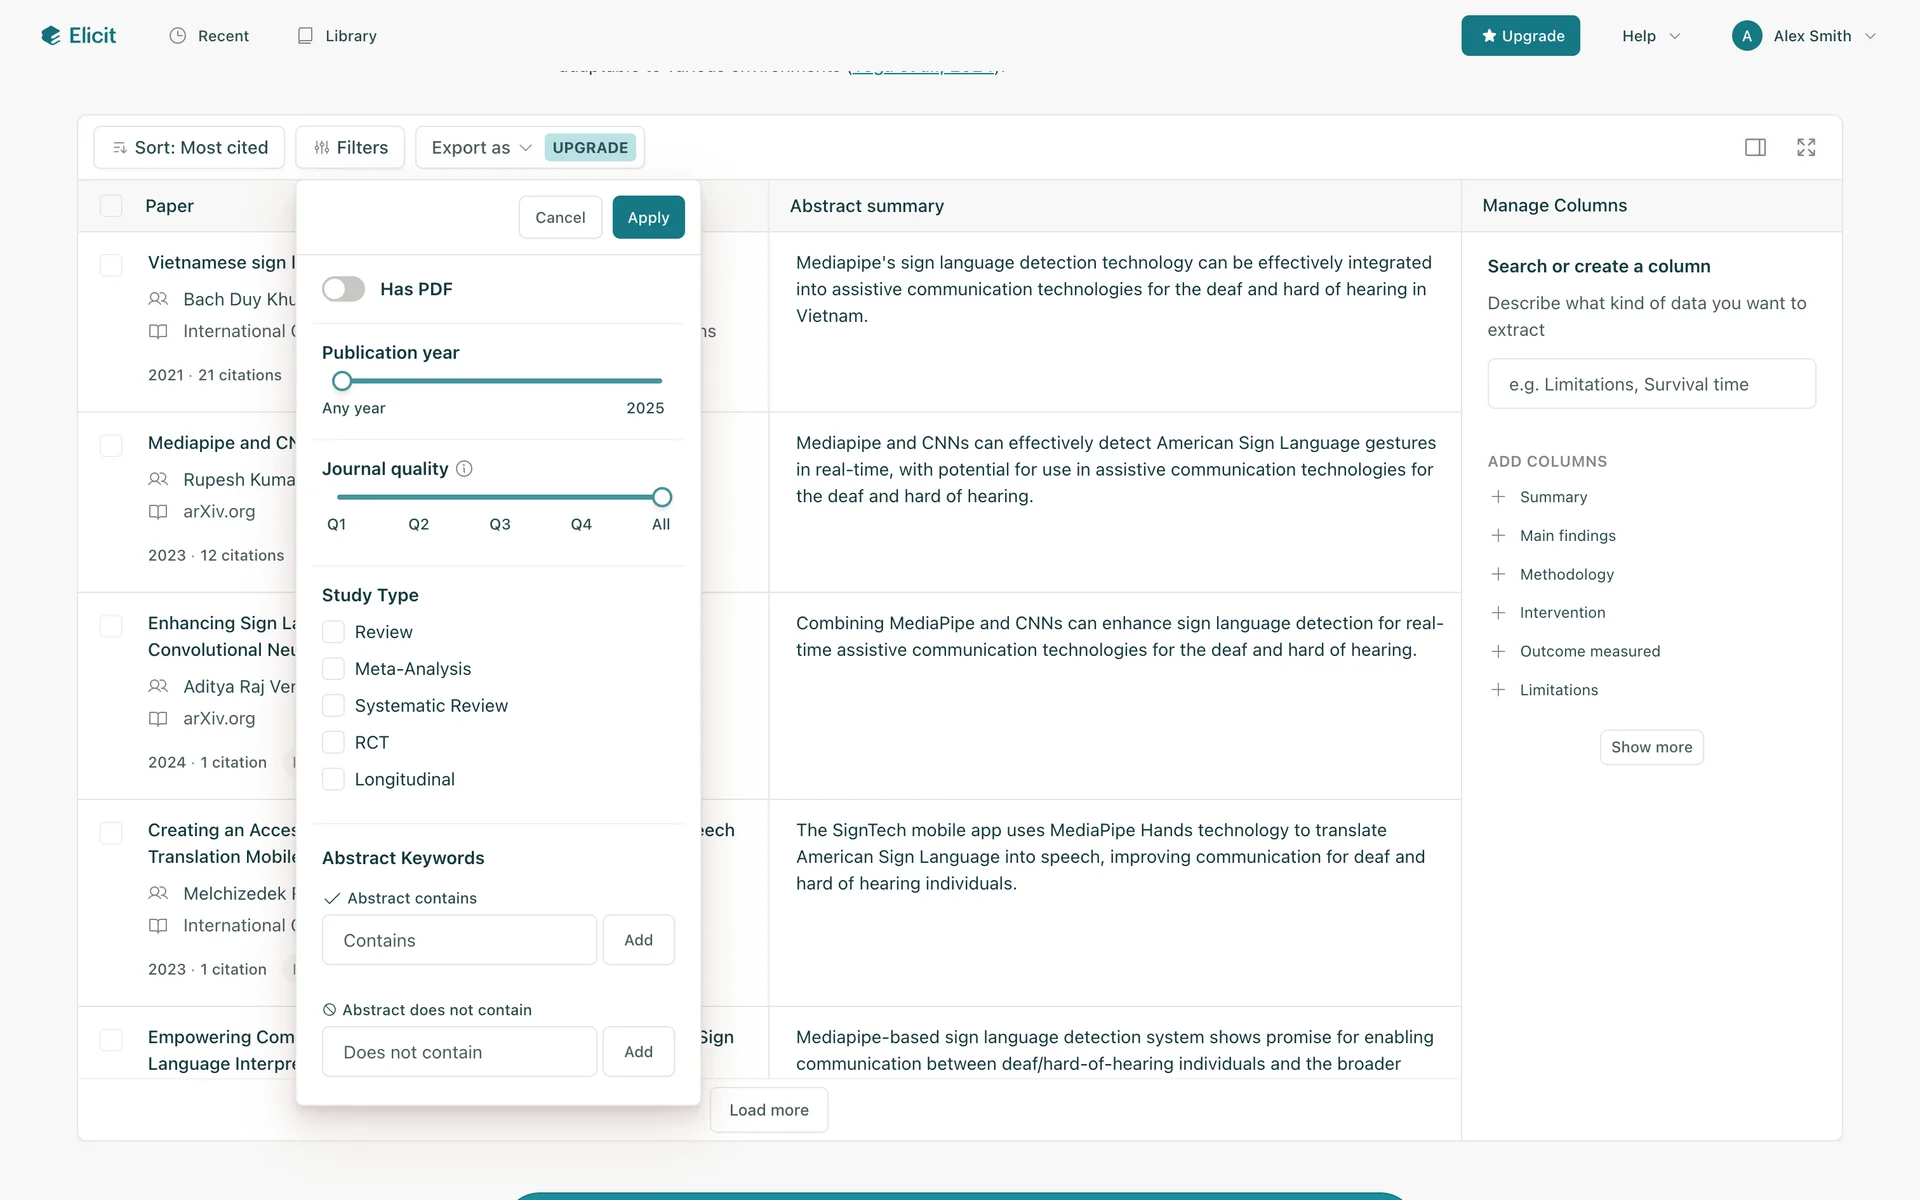
Task: Click plus icon next to Limitations
Action: [1498, 690]
